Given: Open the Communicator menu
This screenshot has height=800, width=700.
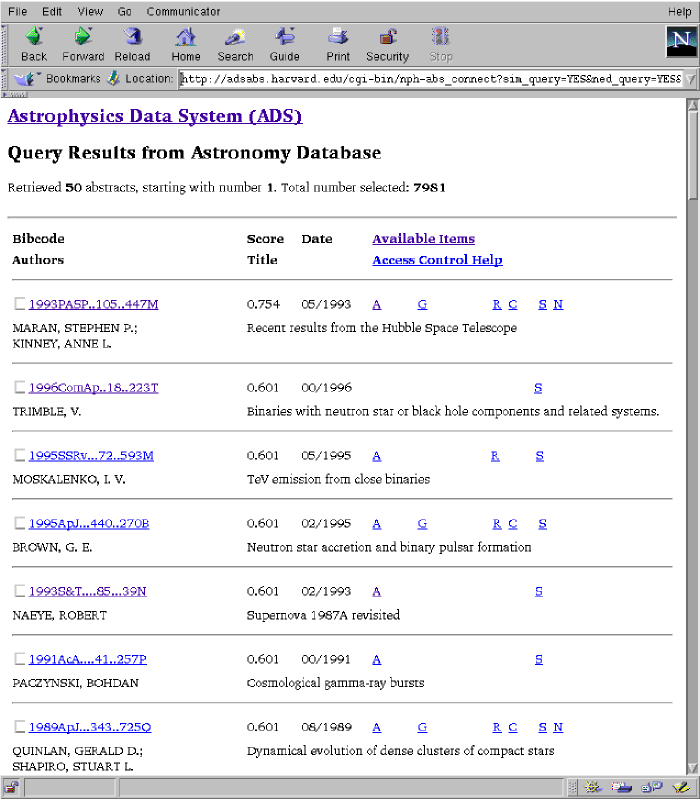Looking at the screenshot, I should pyautogui.click(x=184, y=11).
